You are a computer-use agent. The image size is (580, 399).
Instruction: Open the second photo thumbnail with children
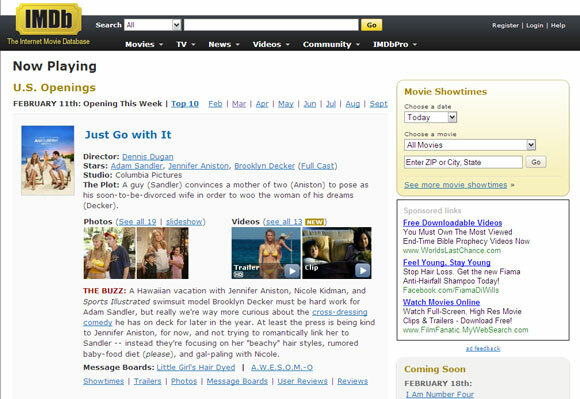click(x=163, y=253)
